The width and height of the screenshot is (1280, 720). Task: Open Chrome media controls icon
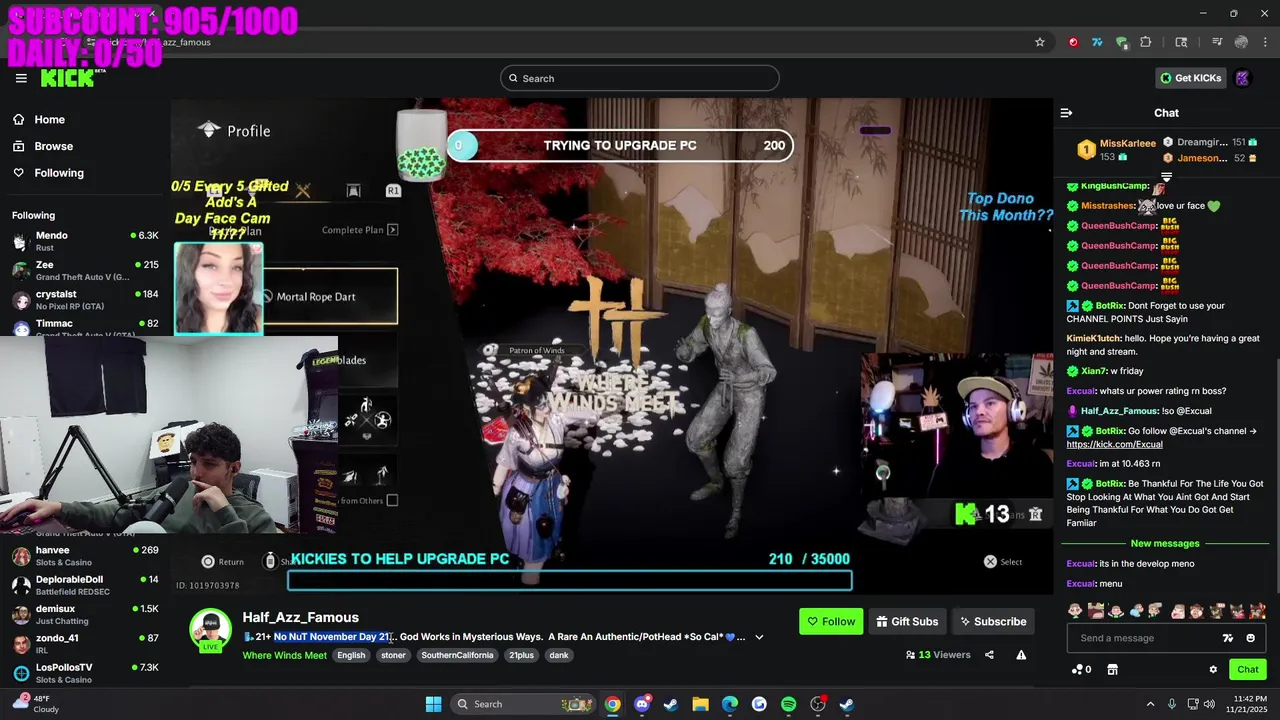[x=1217, y=42]
